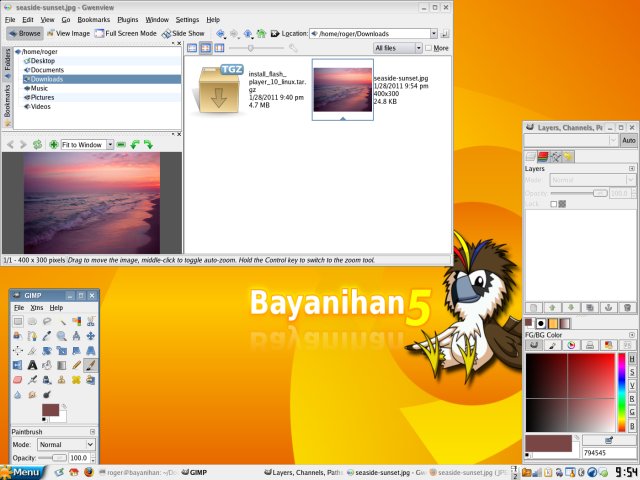
Task: Select the seaside-sunset.jpg thumbnail
Action: click(342, 88)
